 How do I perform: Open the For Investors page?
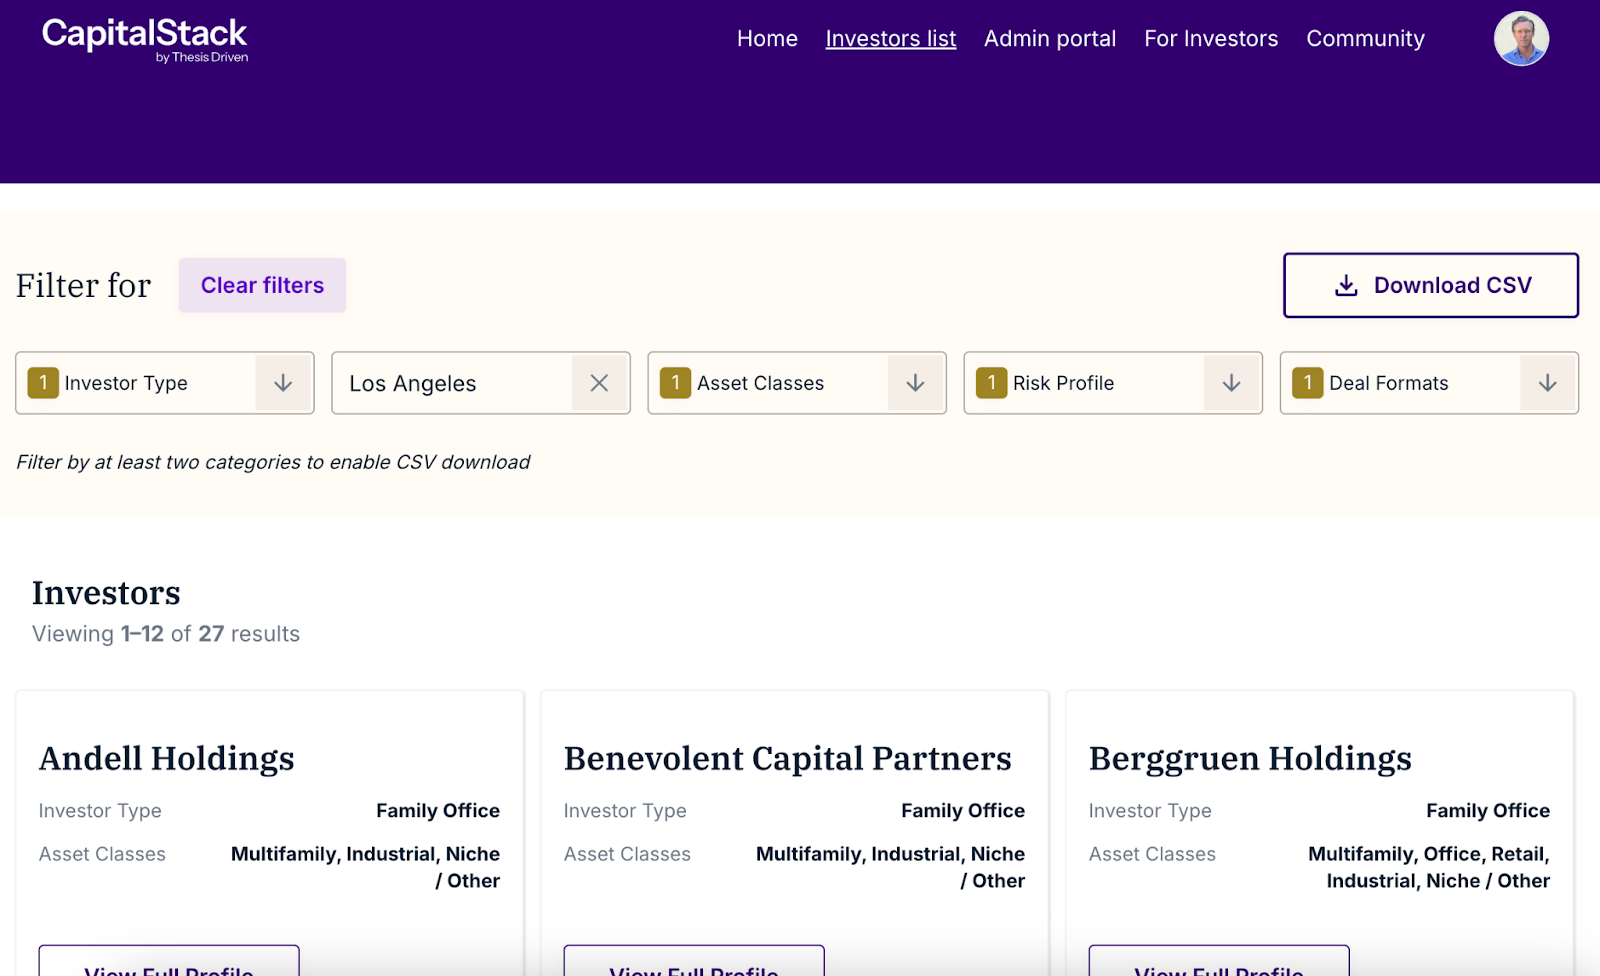(x=1211, y=39)
